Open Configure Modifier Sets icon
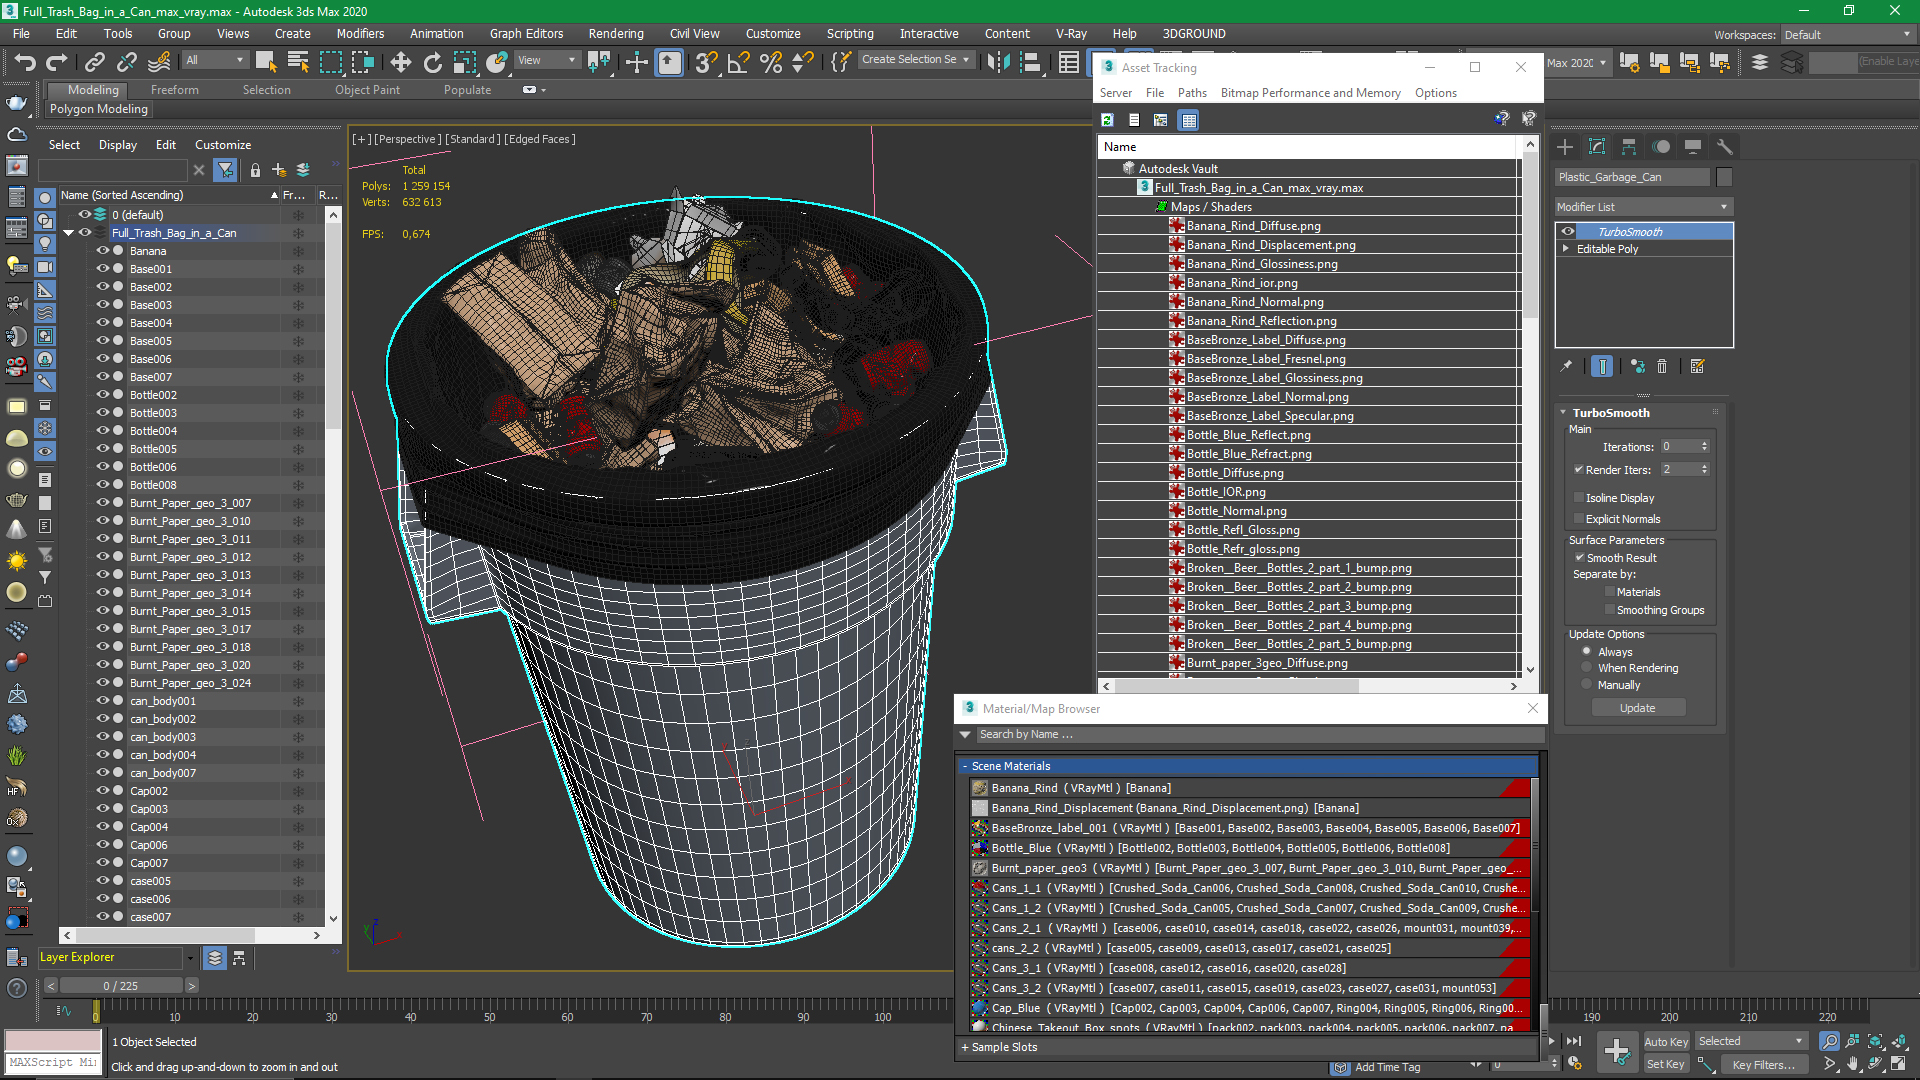 [x=1697, y=366]
